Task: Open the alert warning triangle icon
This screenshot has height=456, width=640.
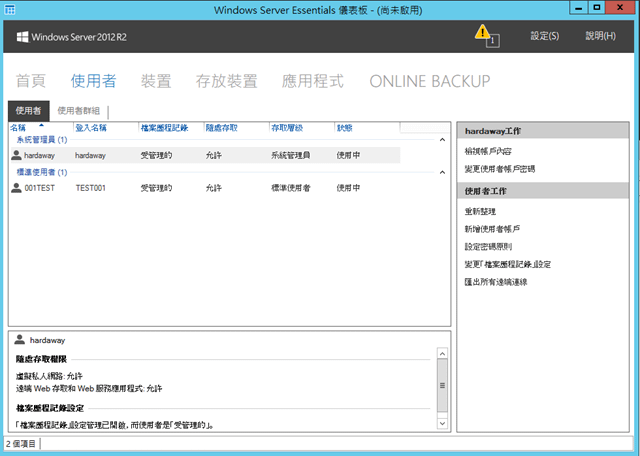Action: pyautogui.click(x=482, y=32)
